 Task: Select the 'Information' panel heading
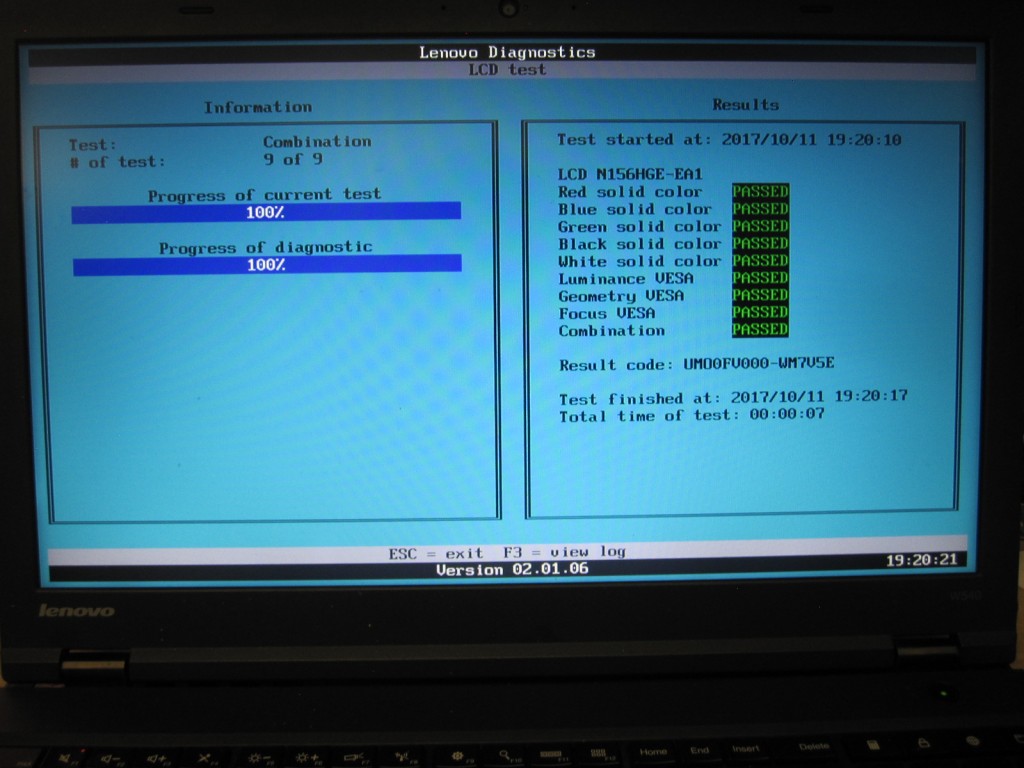[258, 107]
